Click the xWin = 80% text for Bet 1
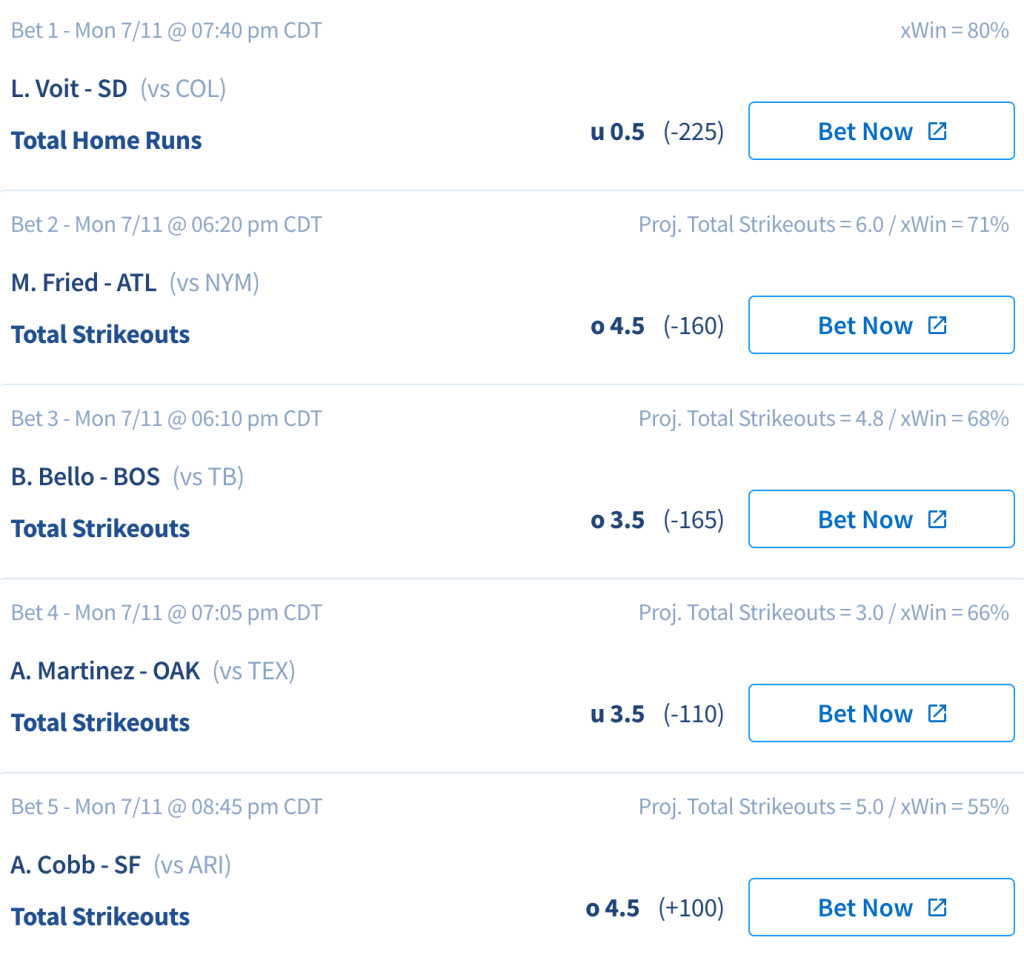 [x=955, y=30]
